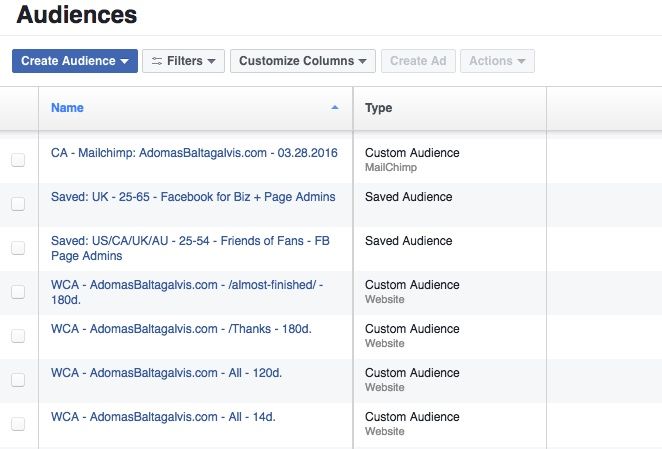662x449 pixels.
Task: Open WCA /almost-finished/ 180d audience
Action: pyautogui.click(x=187, y=292)
